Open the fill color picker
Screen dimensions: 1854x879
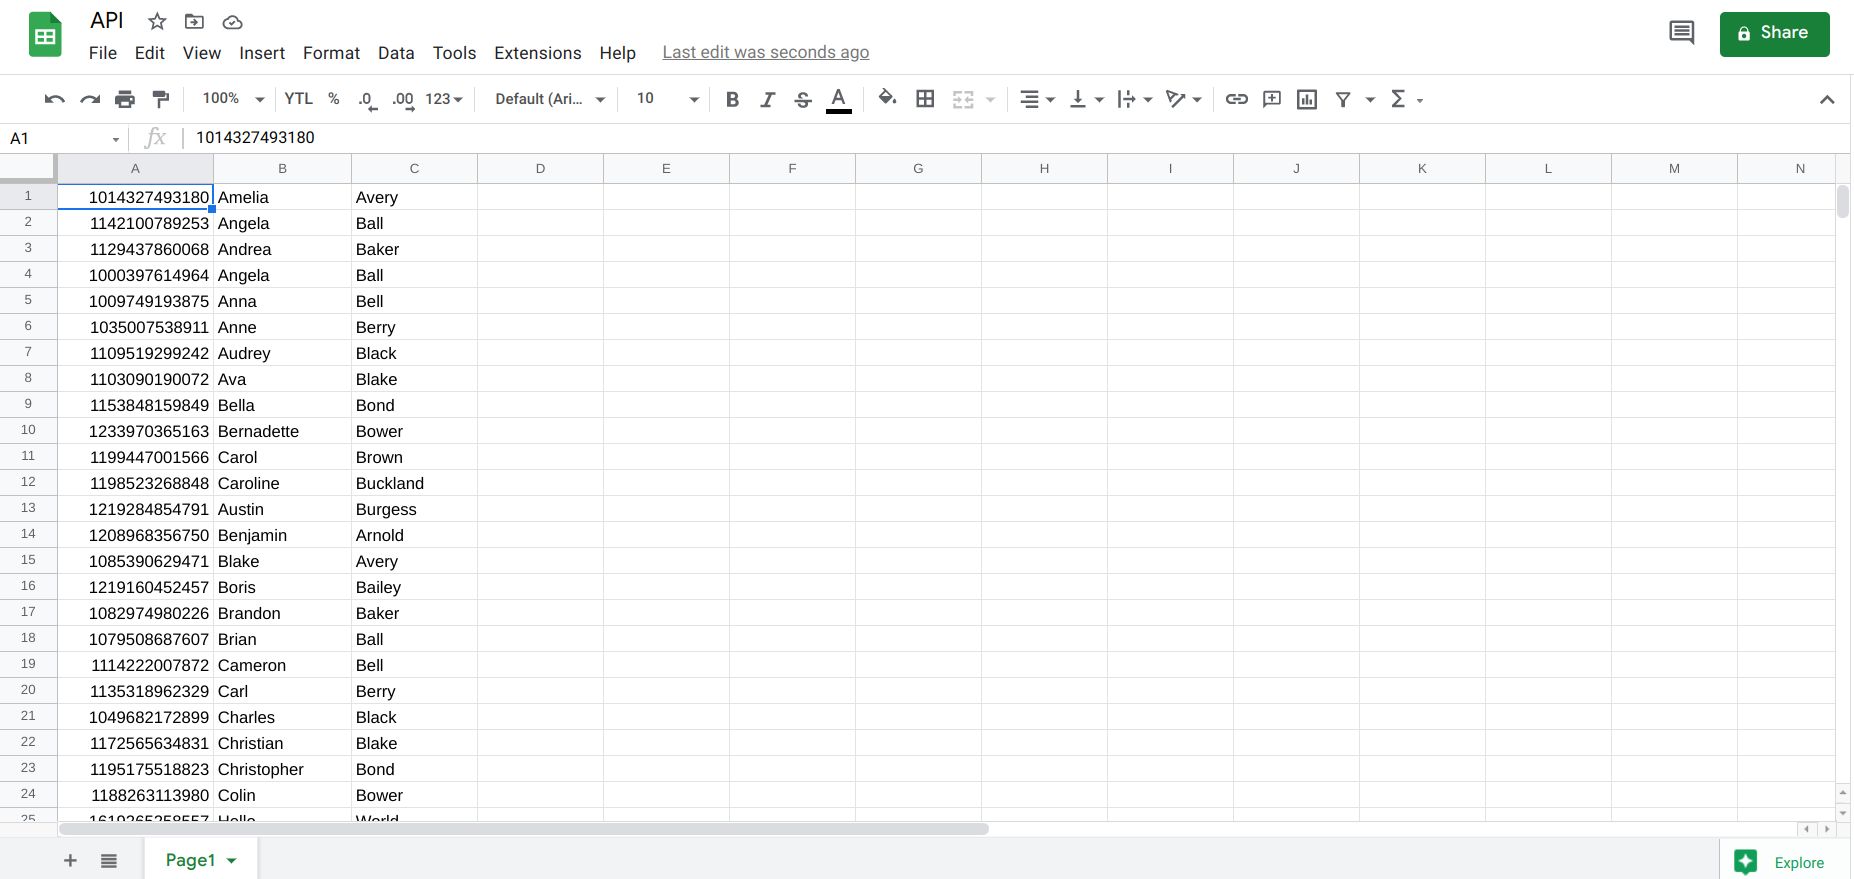(887, 98)
